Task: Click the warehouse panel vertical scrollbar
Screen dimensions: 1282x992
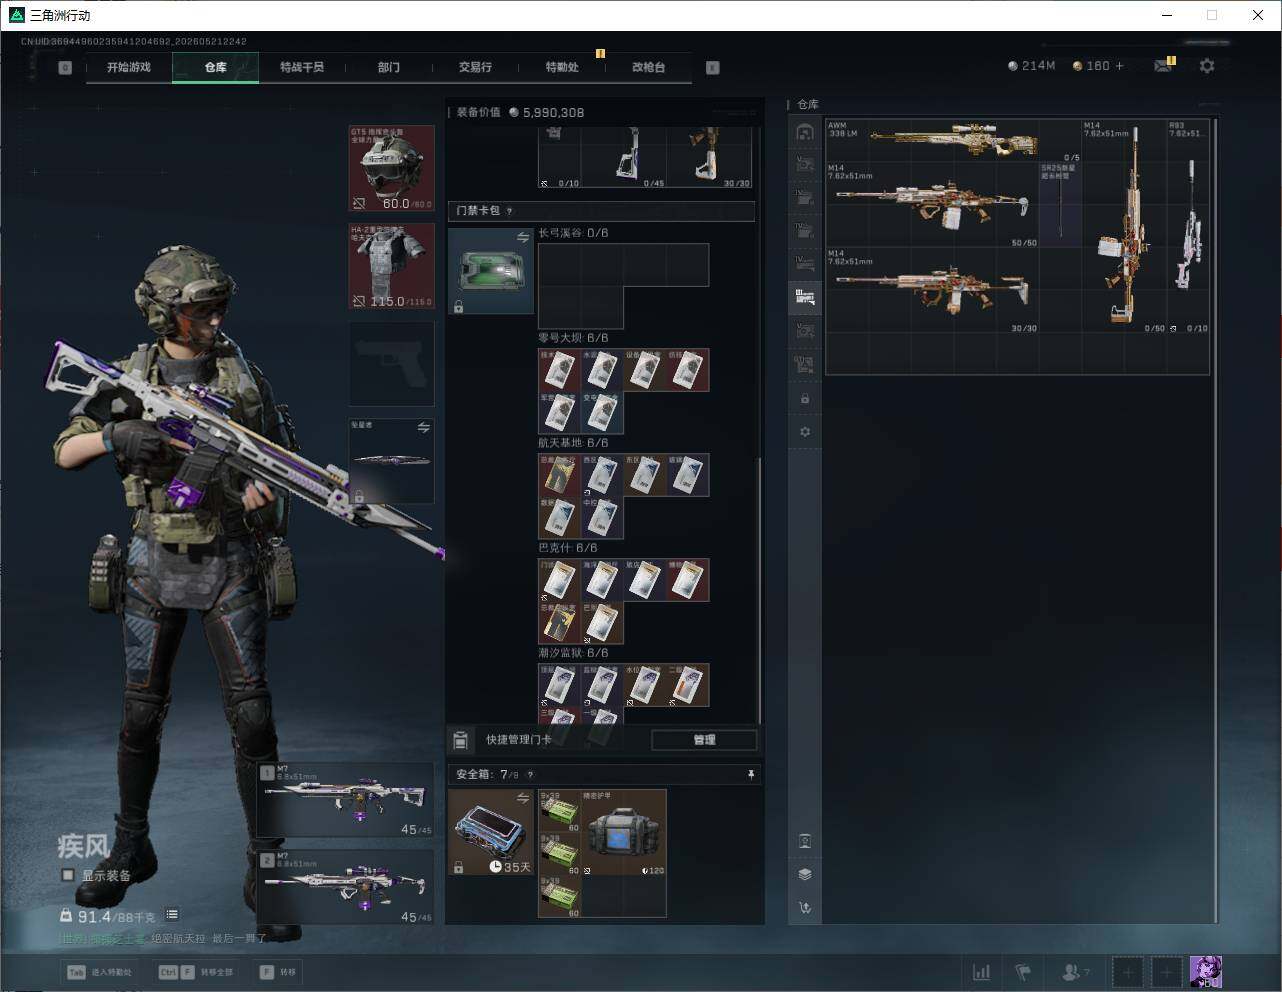Action: pos(1215,520)
